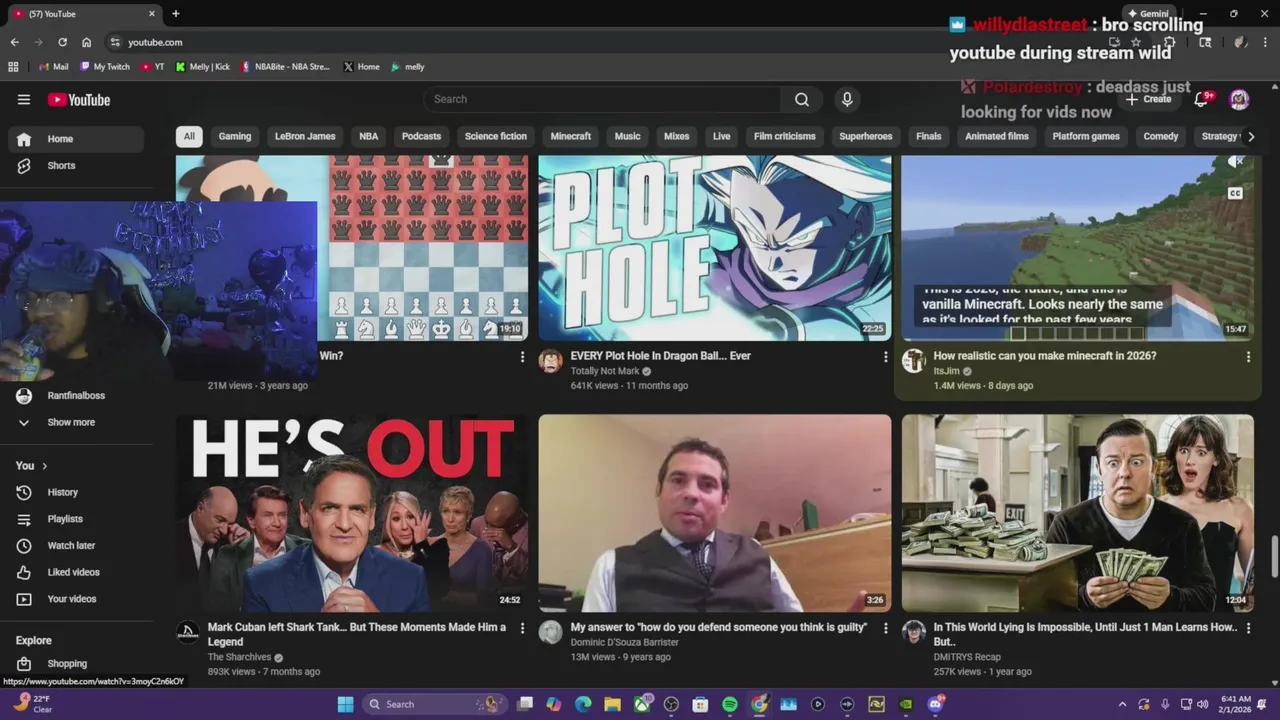Open the PLOT HOLE Dragon Ball thumbnail
1280x720 pixels.
click(x=715, y=248)
